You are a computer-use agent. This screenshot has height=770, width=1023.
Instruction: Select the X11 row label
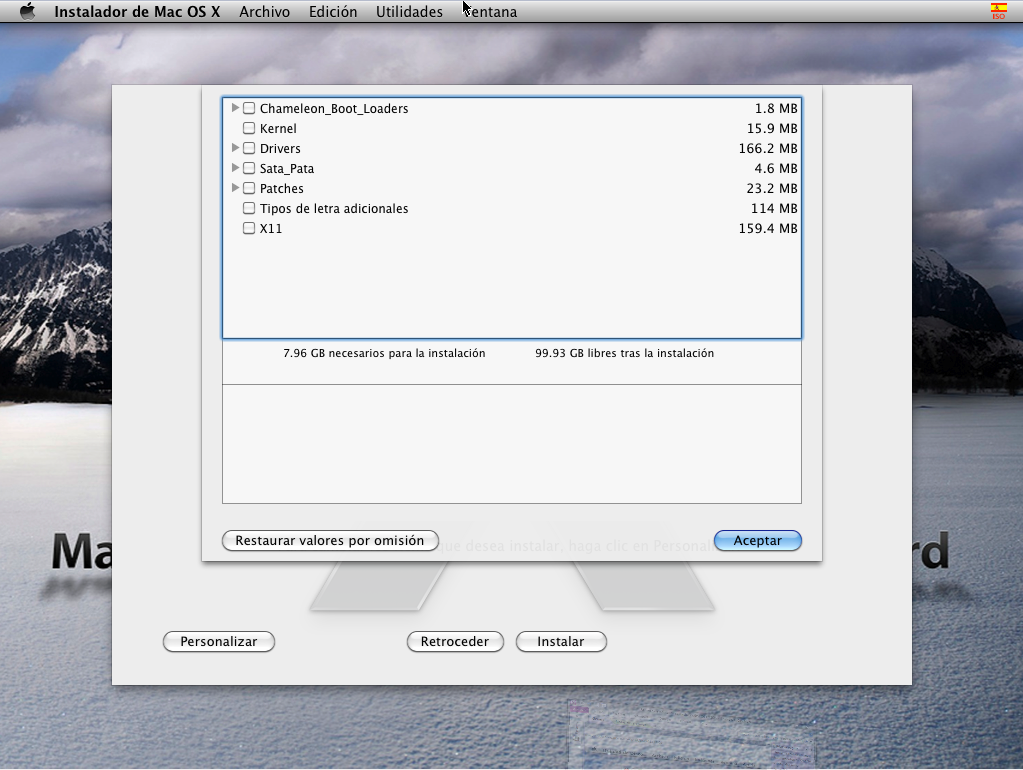tap(271, 228)
